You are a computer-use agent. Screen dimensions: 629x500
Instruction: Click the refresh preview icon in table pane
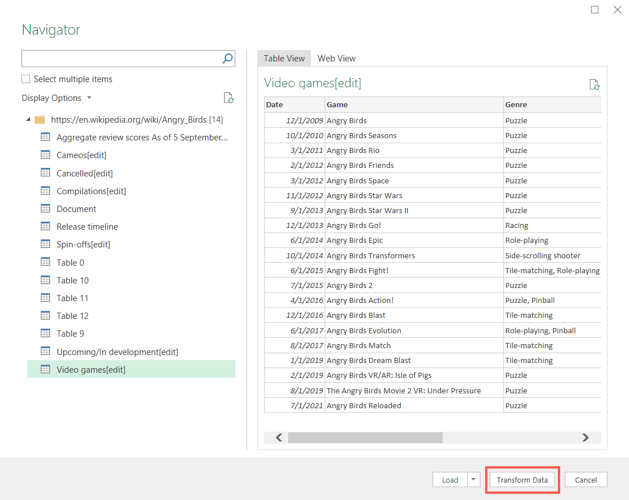[594, 85]
